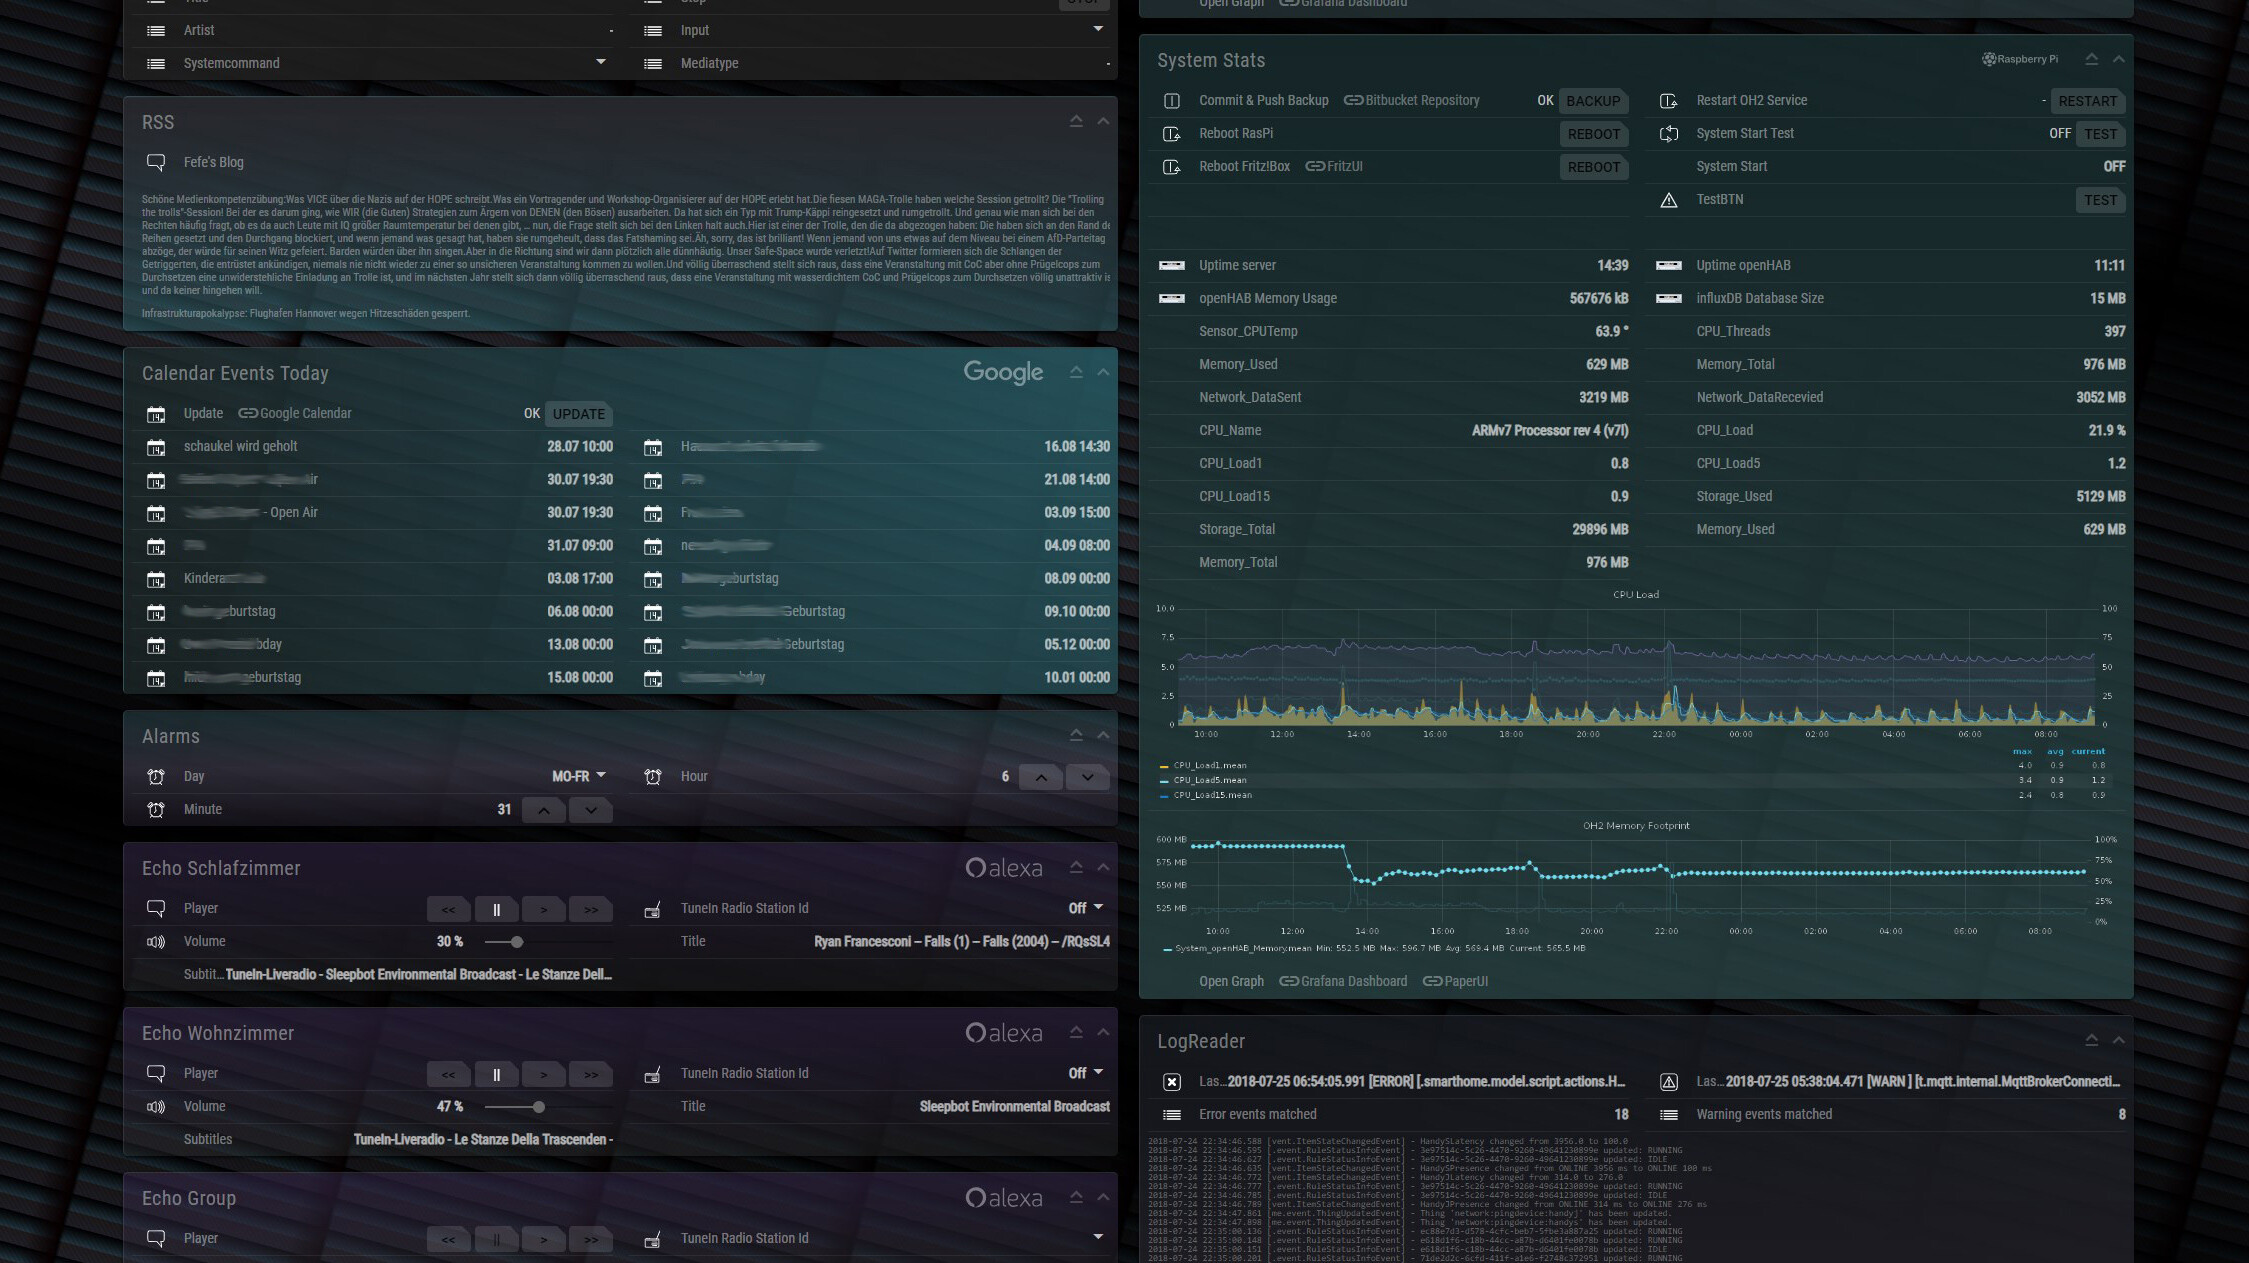2249x1263 pixels.
Task: Click the Echo Schlafzimmer volume speaker icon
Action: pos(156,942)
